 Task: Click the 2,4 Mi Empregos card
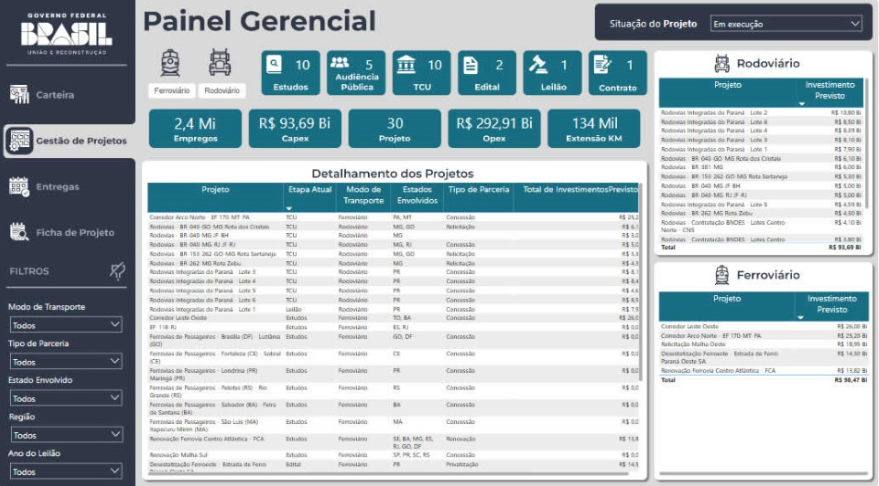[x=195, y=129]
